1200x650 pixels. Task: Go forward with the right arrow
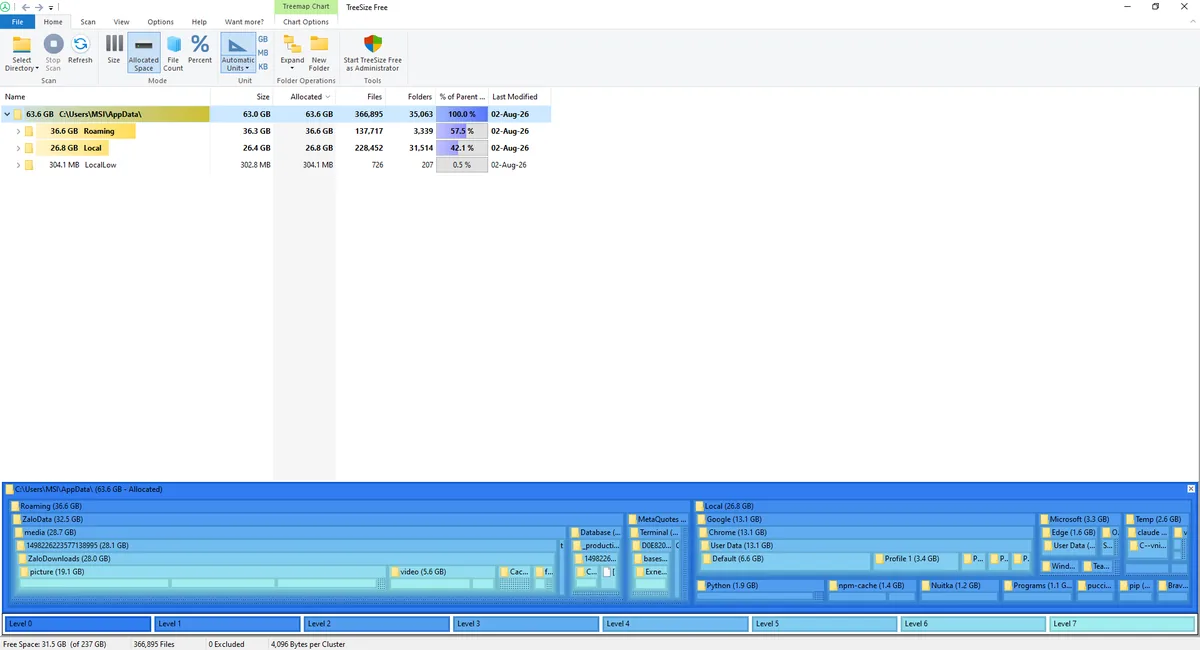(x=39, y=7)
